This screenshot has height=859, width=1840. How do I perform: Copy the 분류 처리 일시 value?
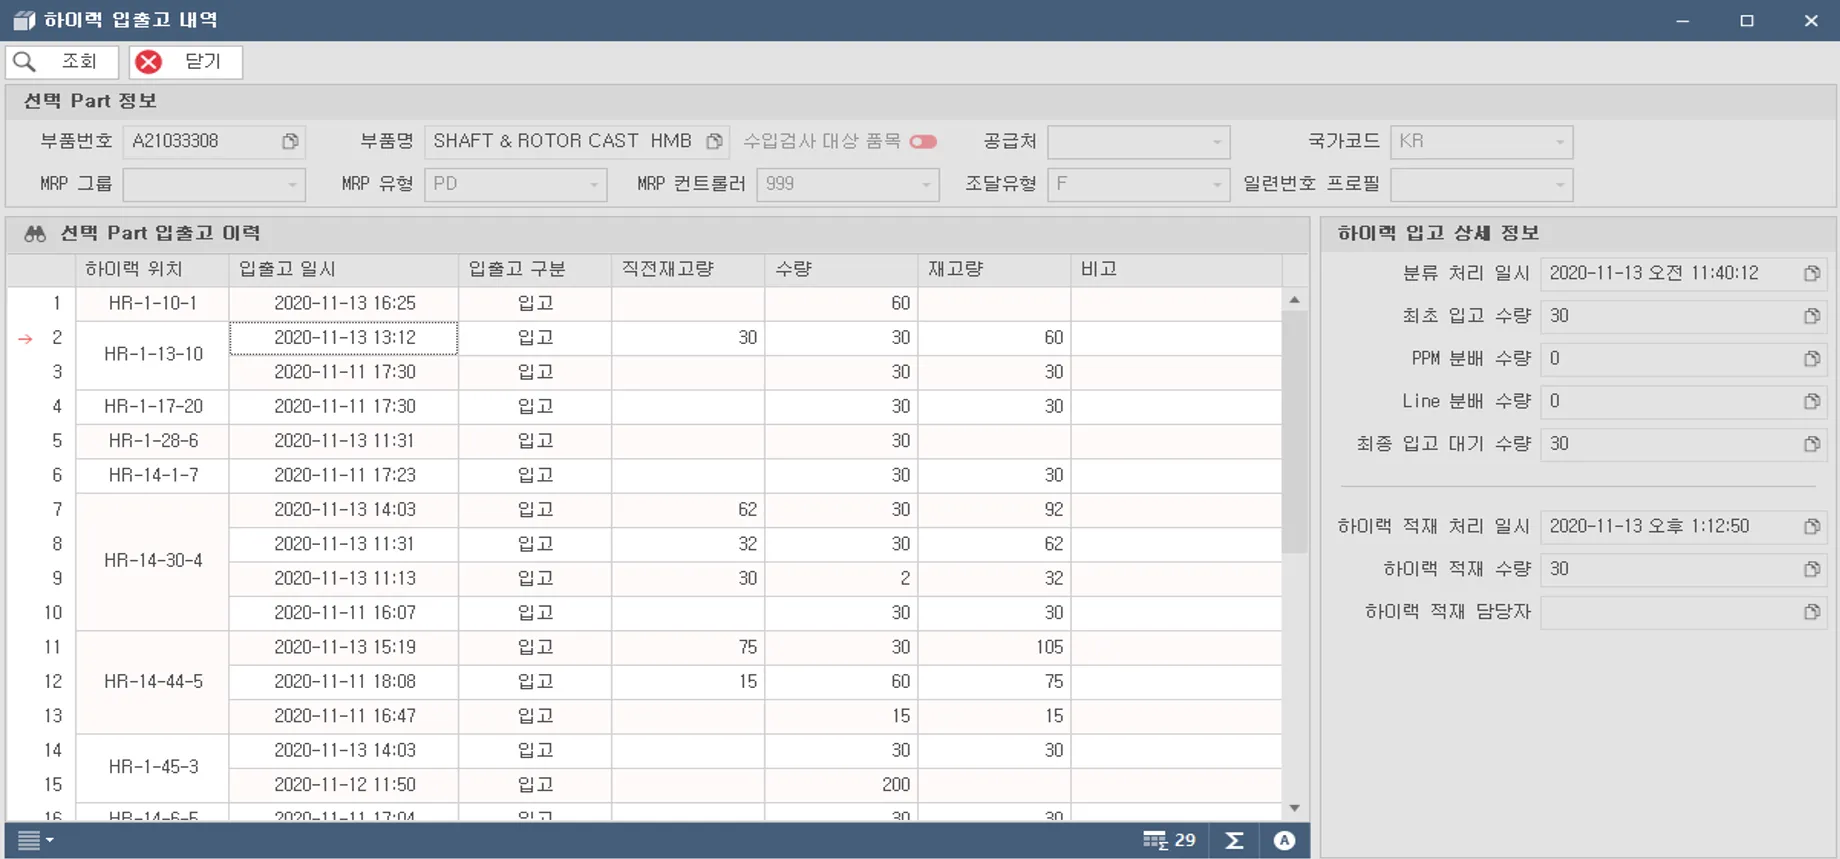click(x=1812, y=274)
